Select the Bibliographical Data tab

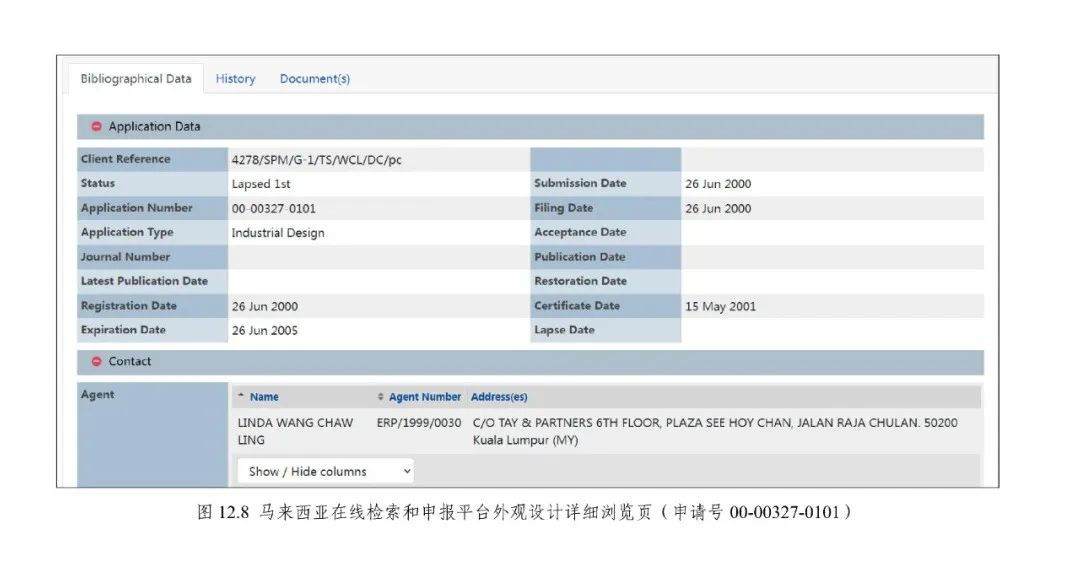click(136, 79)
